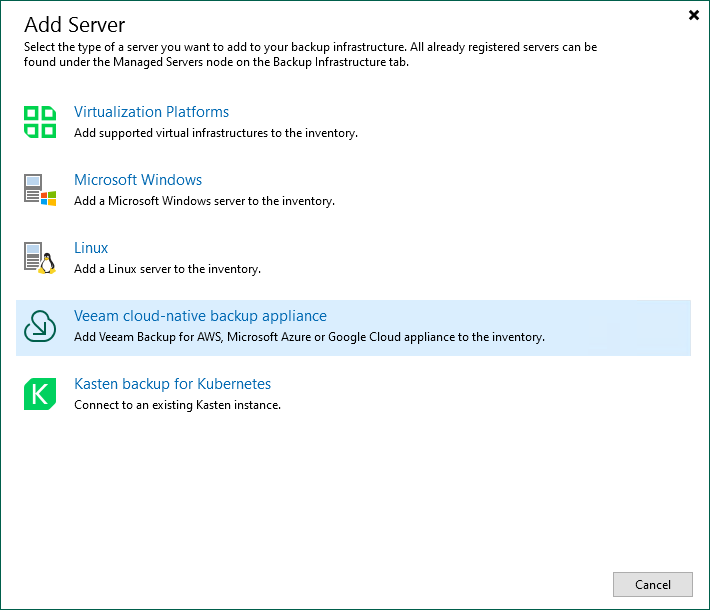Click the Microsoft Windows server icon
Screen dimensions: 710x610
click(x=40, y=190)
